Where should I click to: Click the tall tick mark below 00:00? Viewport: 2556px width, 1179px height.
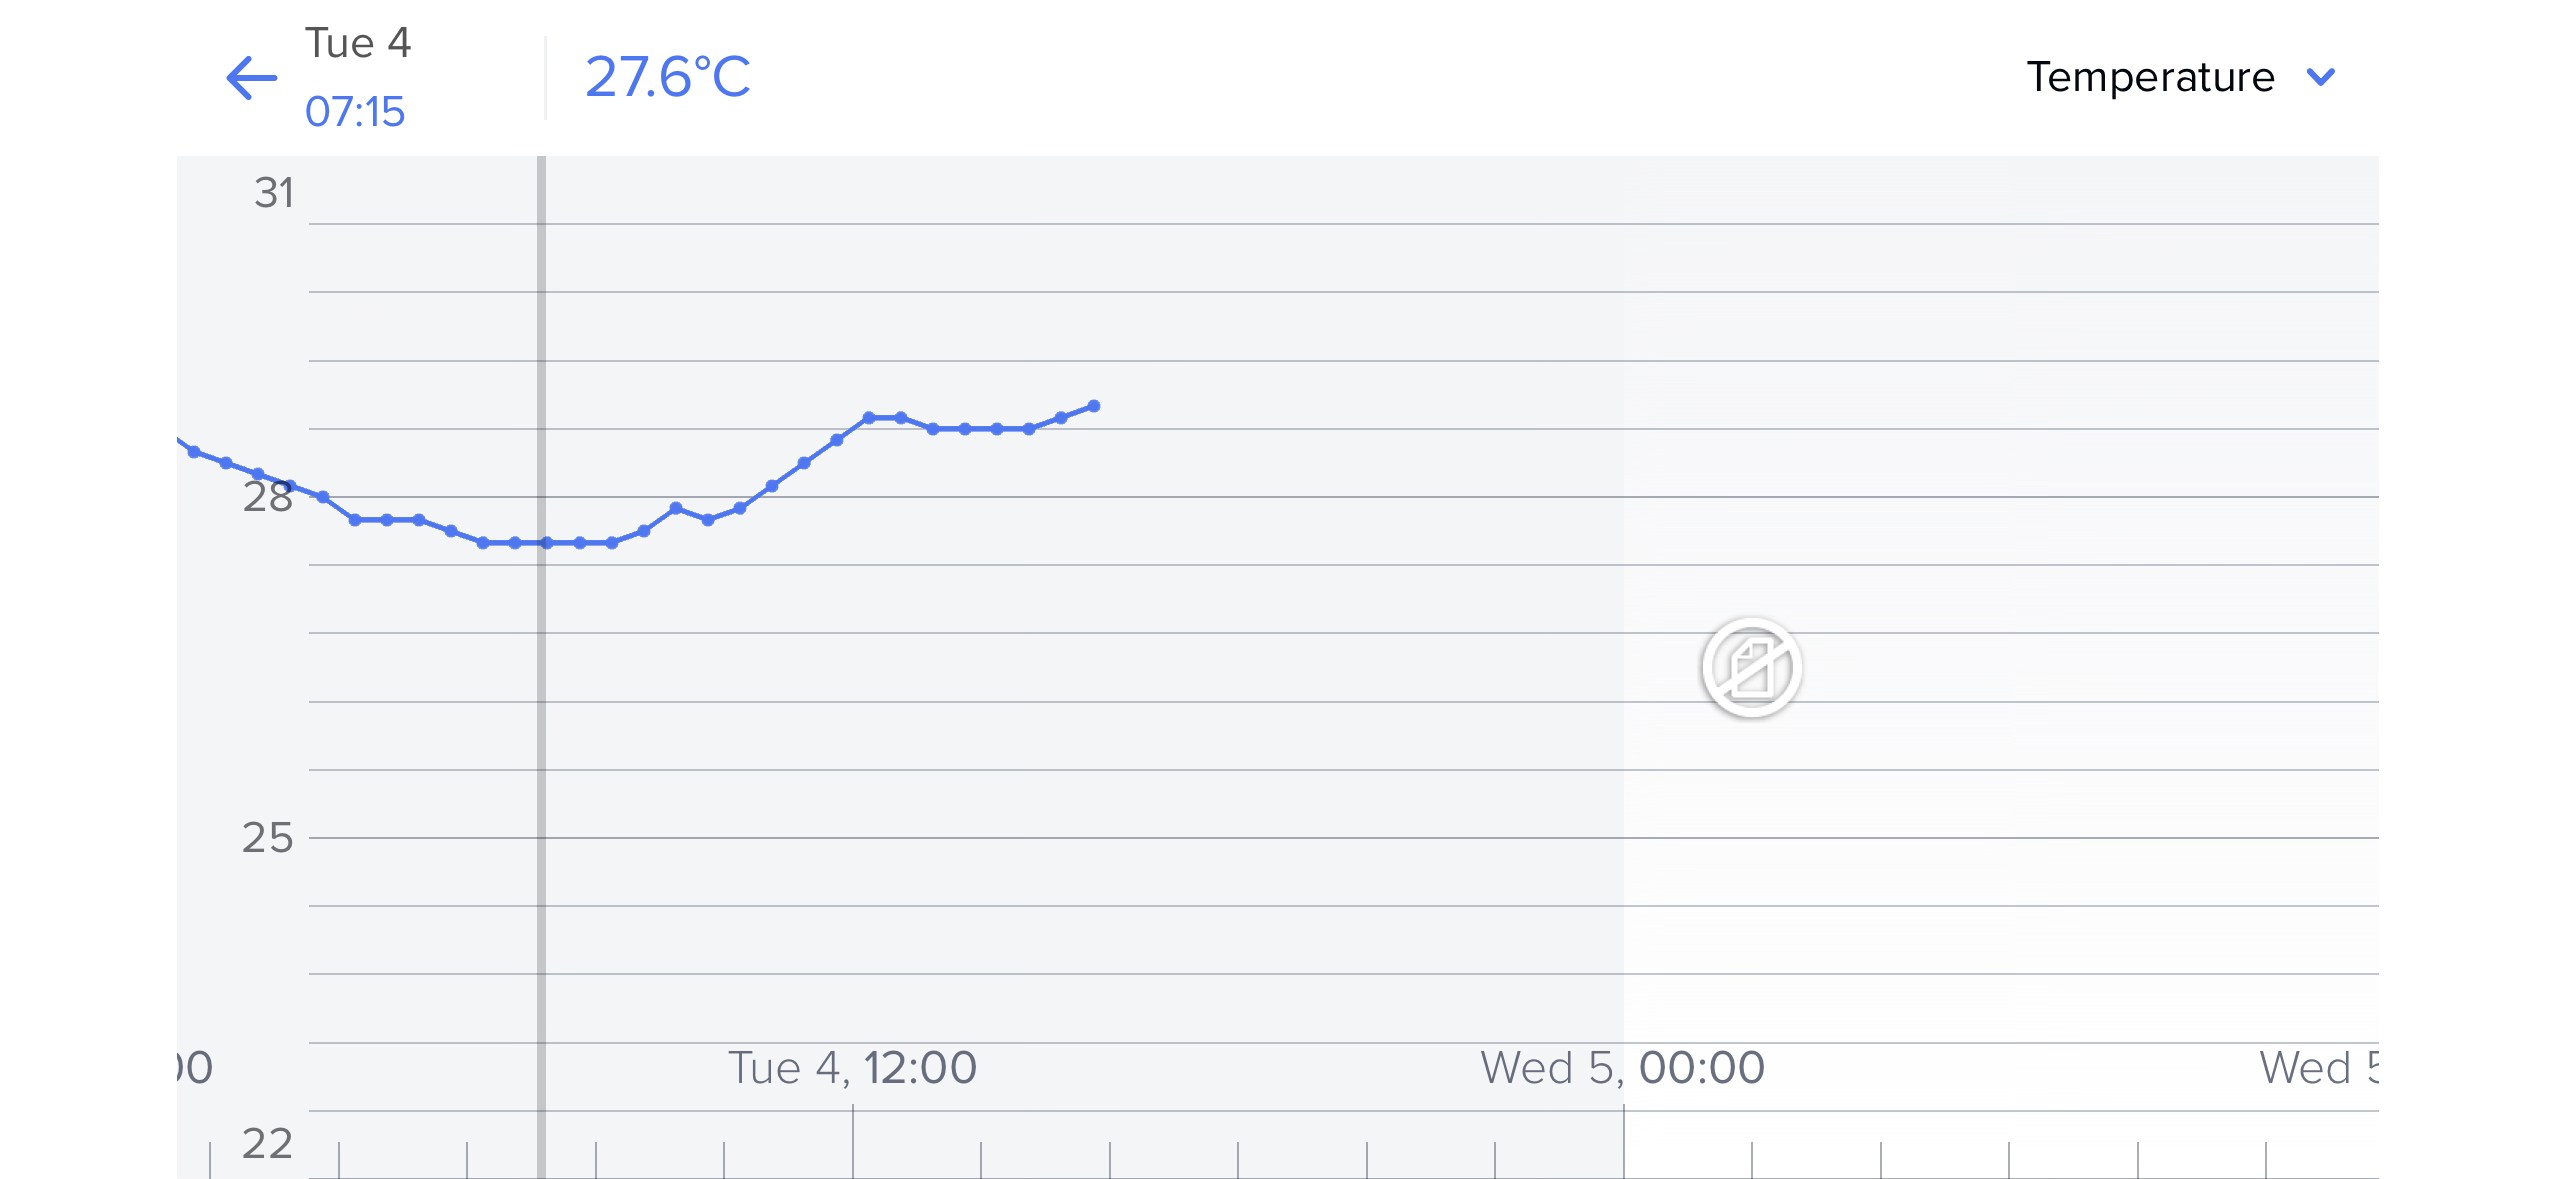click(1624, 1142)
